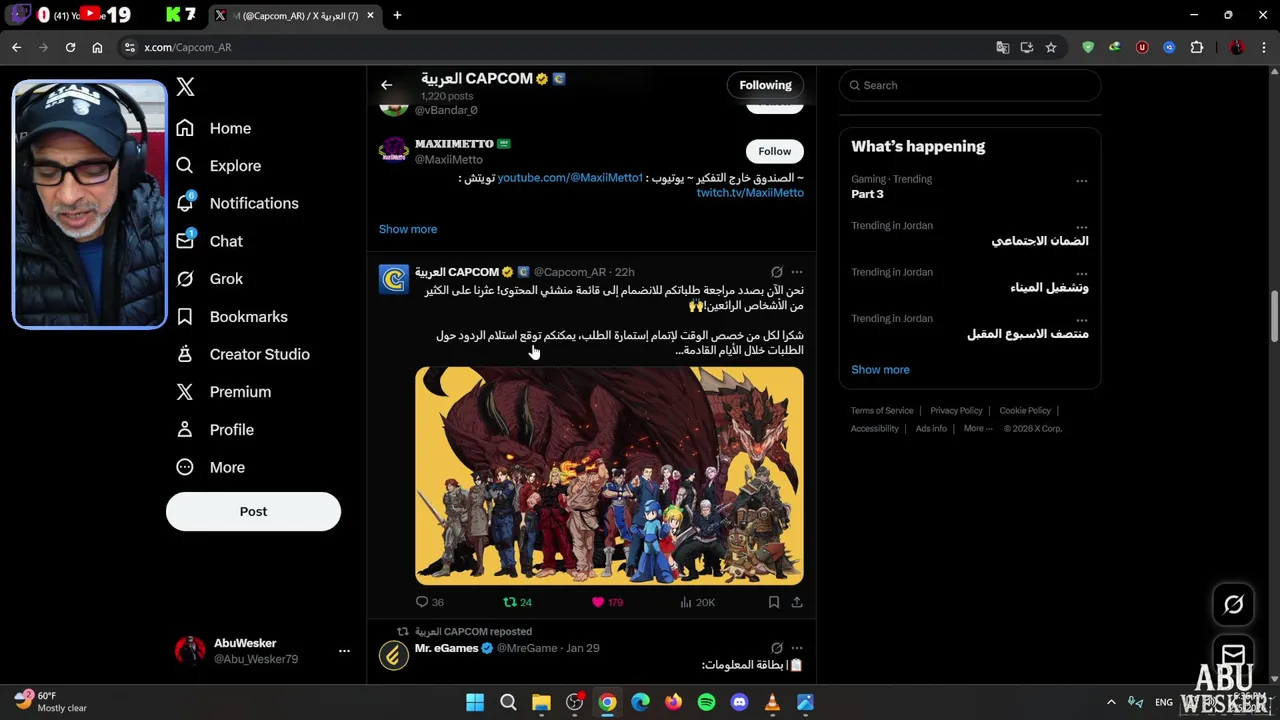Open Chrome three-dot menu
This screenshot has height=720, width=1280.
click(1265, 47)
